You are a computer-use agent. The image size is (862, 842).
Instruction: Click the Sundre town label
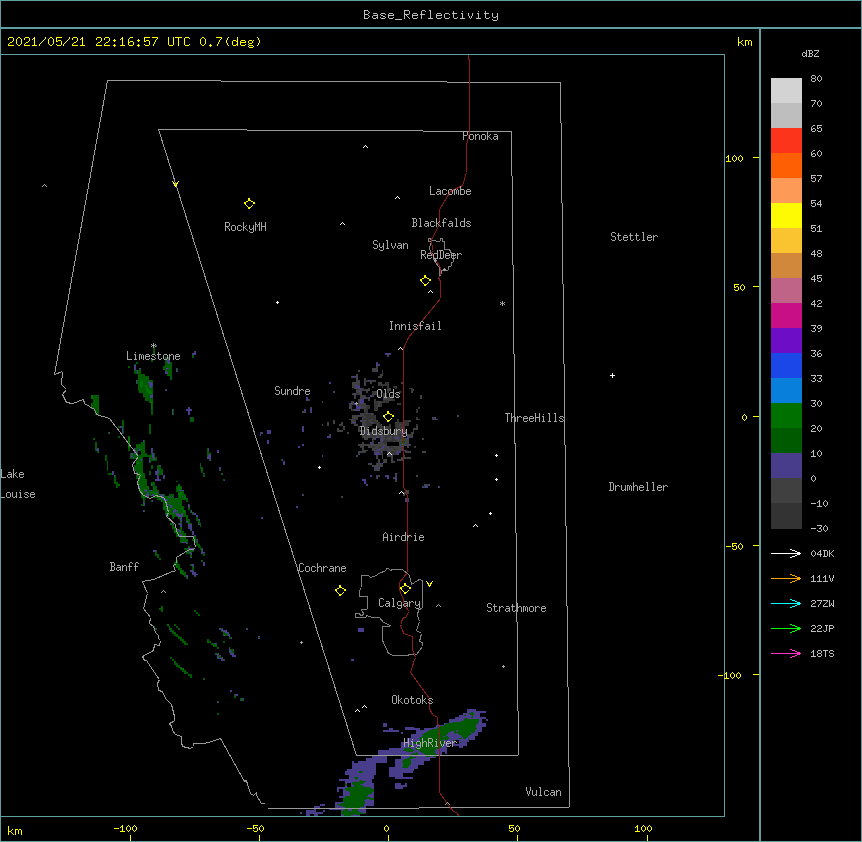[292, 391]
